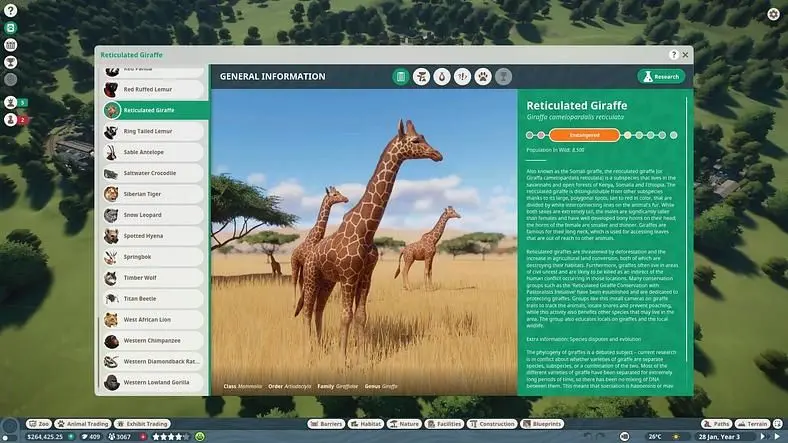The image size is (788, 443).
Task: Click the sun weather icon
Action: [676, 436]
